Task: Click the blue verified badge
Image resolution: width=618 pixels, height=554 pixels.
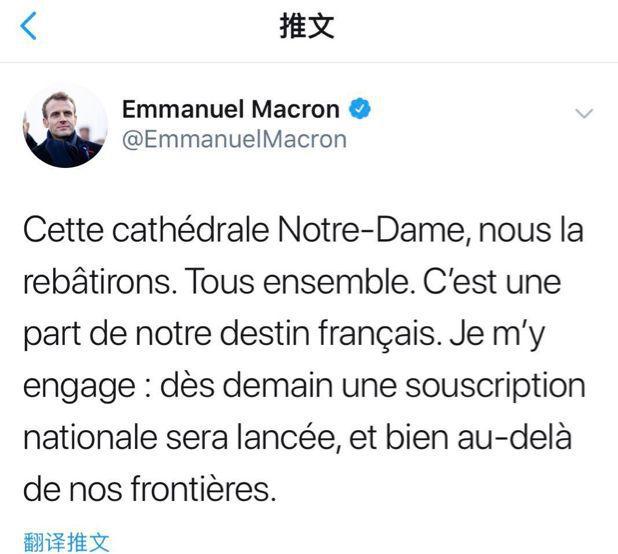Action: point(358,109)
